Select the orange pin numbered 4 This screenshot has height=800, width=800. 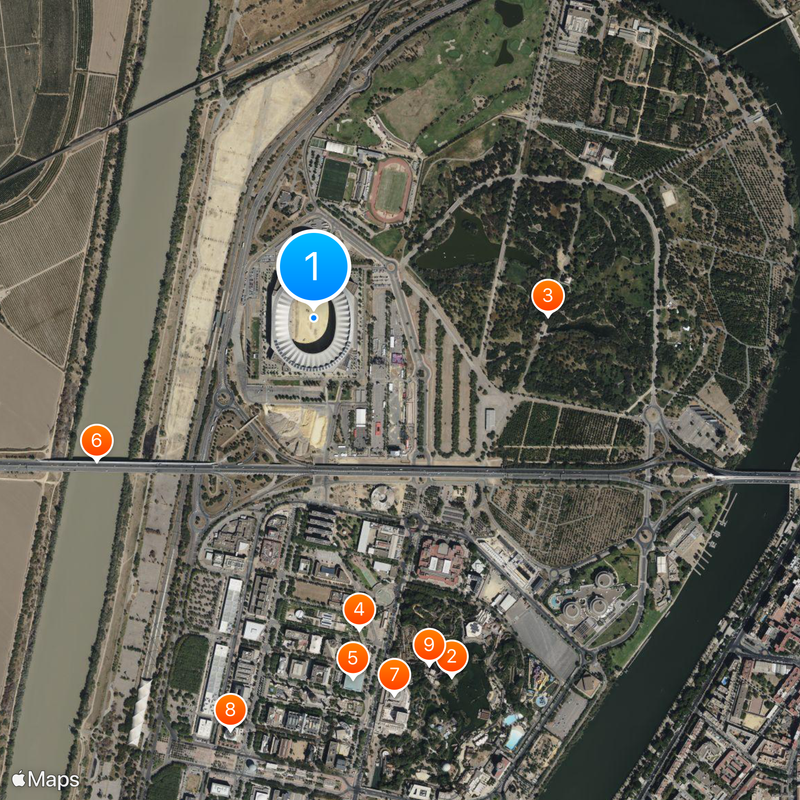[x=359, y=610]
